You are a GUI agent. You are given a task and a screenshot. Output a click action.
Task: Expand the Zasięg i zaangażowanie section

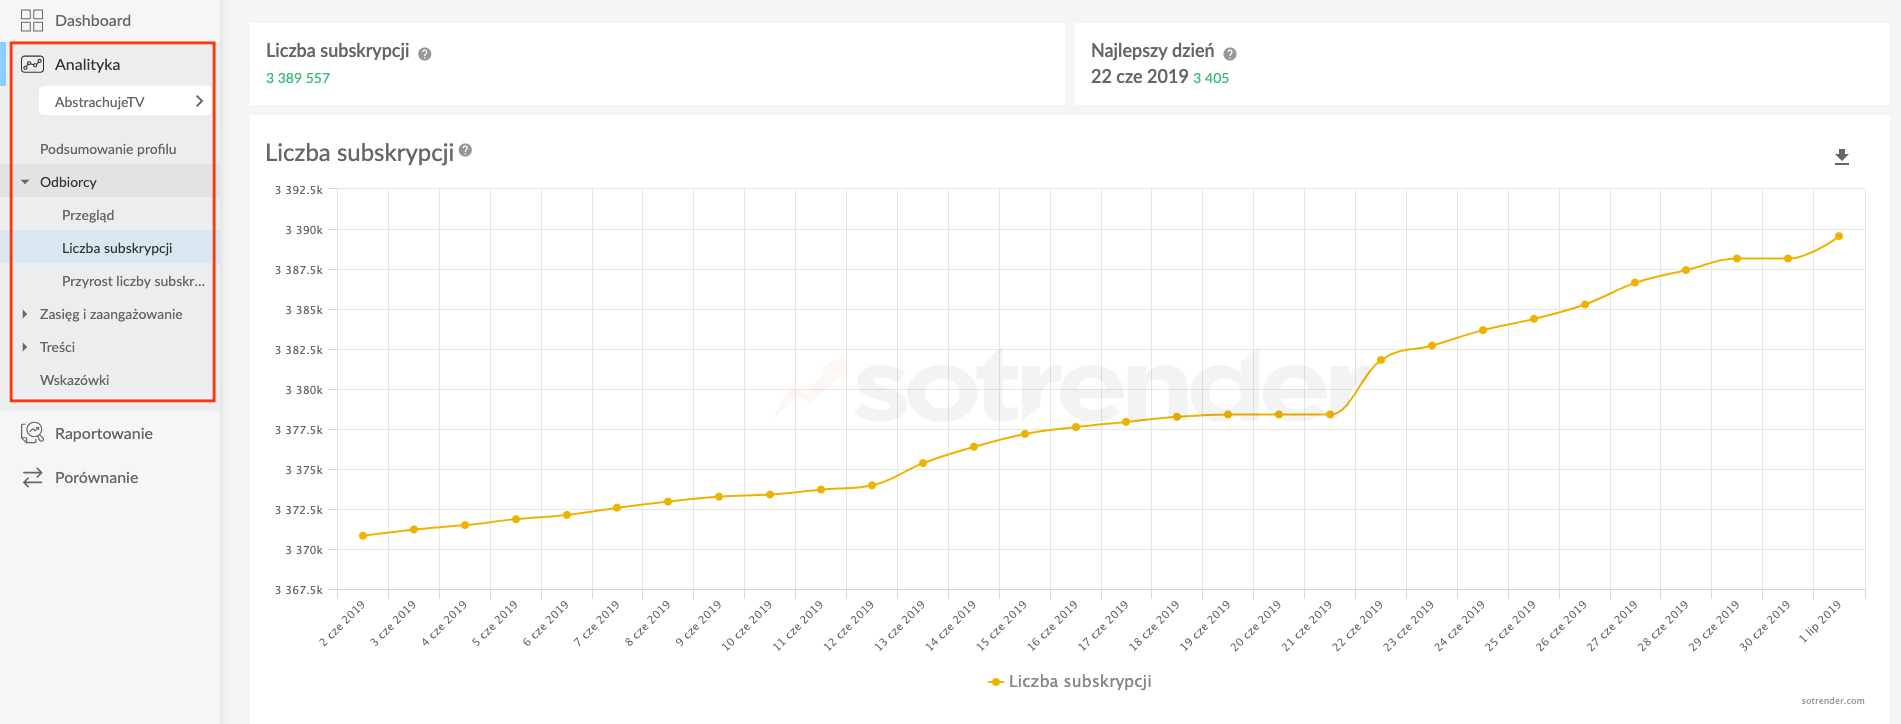point(26,314)
